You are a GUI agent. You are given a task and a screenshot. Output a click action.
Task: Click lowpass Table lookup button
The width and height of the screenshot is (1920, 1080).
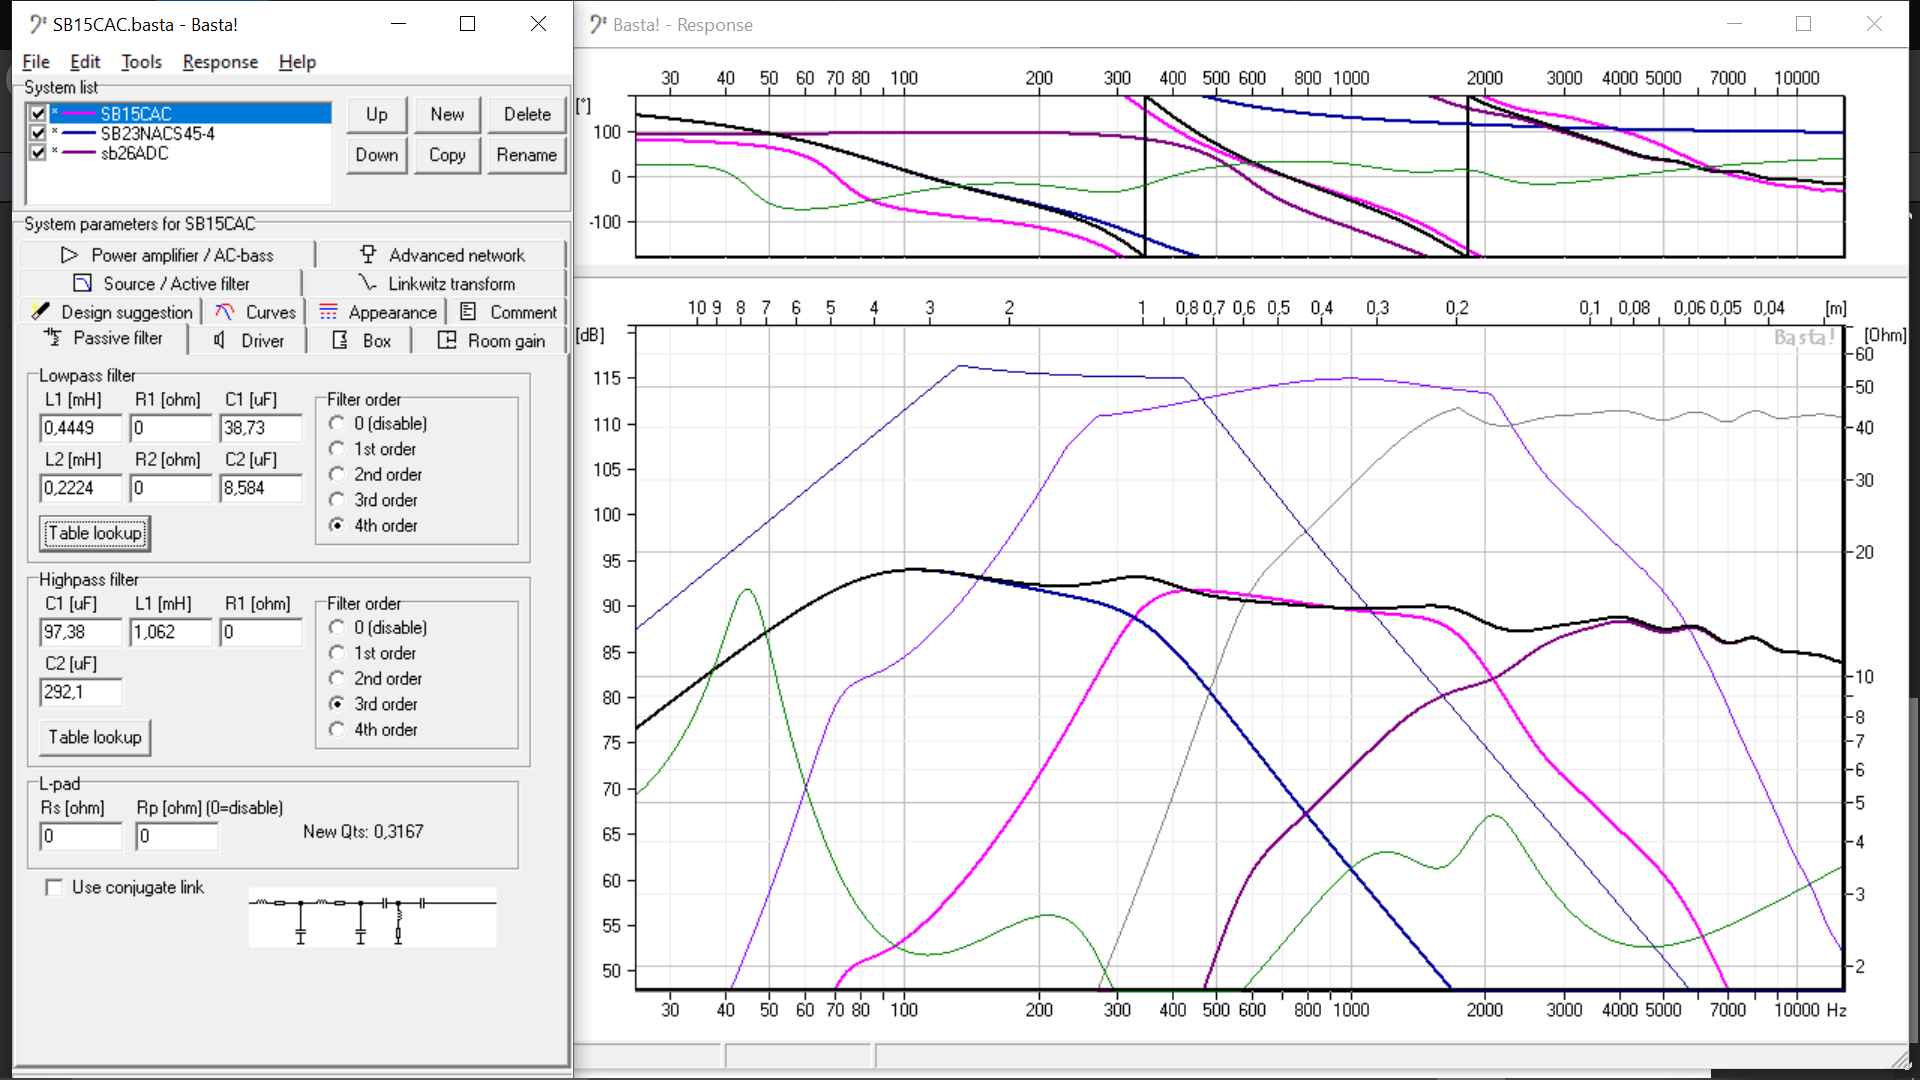click(95, 533)
